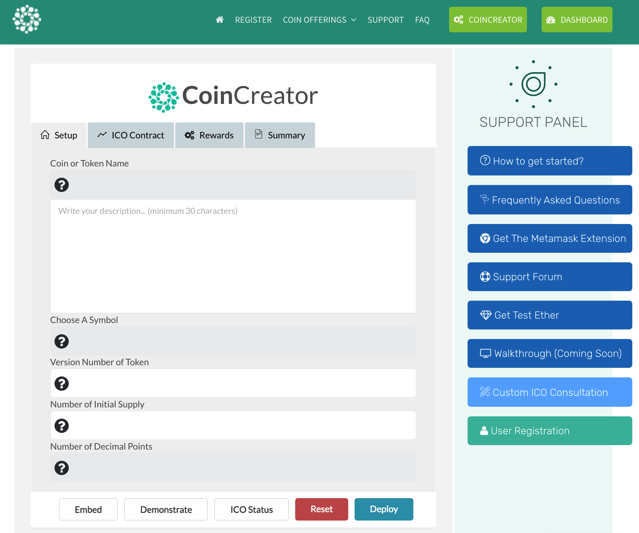Click the CoinCreator logo heading
Viewport: 639px width, 533px height.
[233, 97]
